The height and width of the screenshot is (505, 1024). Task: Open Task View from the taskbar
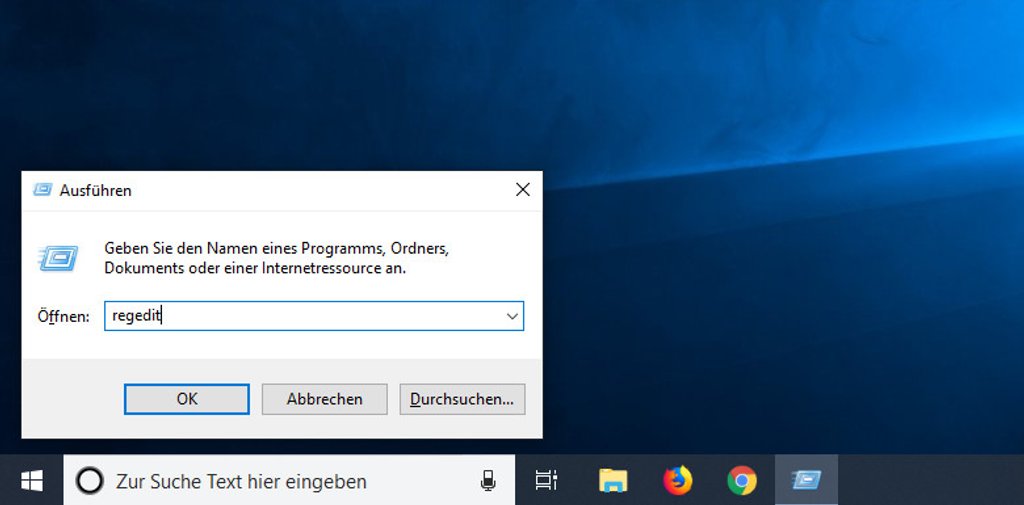click(546, 481)
